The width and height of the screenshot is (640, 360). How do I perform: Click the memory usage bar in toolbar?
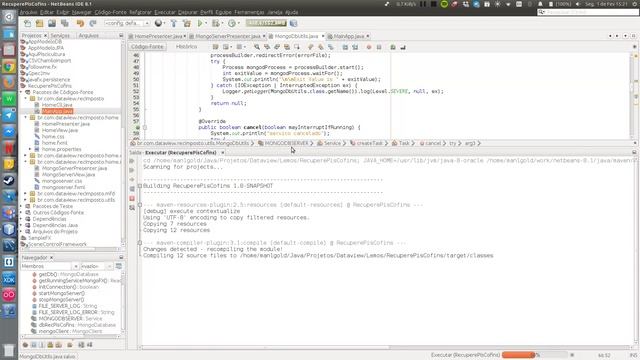[x=266, y=24]
